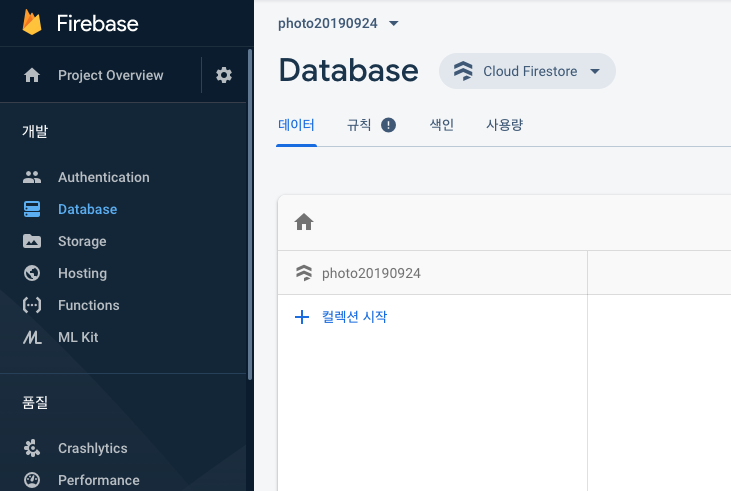Click the Authentication people icon
This screenshot has width=731, height=491.
pyautogui.click(x=32, y=177)
